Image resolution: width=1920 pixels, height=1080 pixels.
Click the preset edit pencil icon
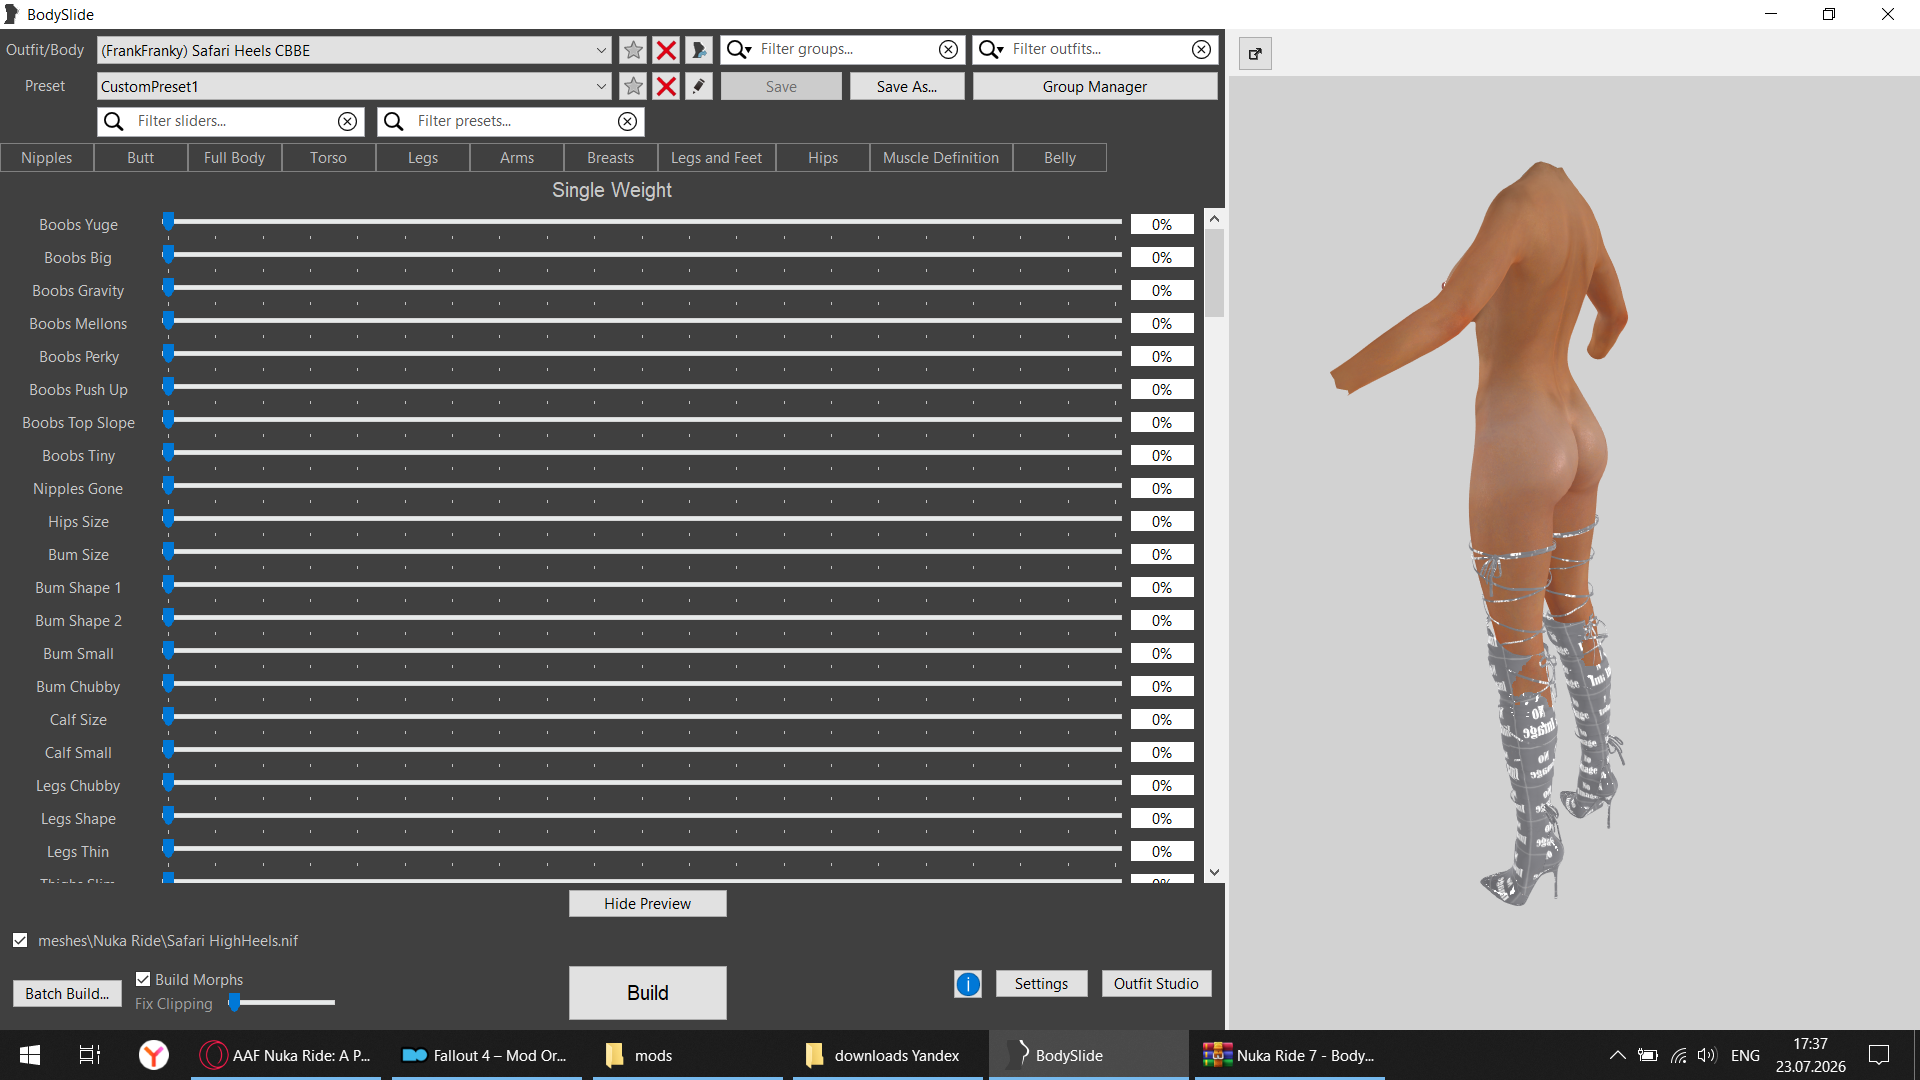pos(699,86)
